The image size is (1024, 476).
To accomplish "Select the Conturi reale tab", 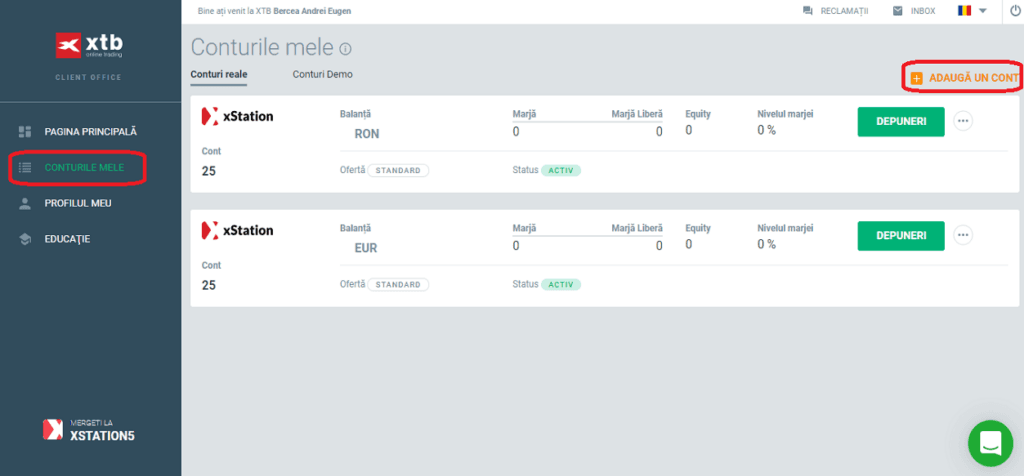I will click(219, 74).
